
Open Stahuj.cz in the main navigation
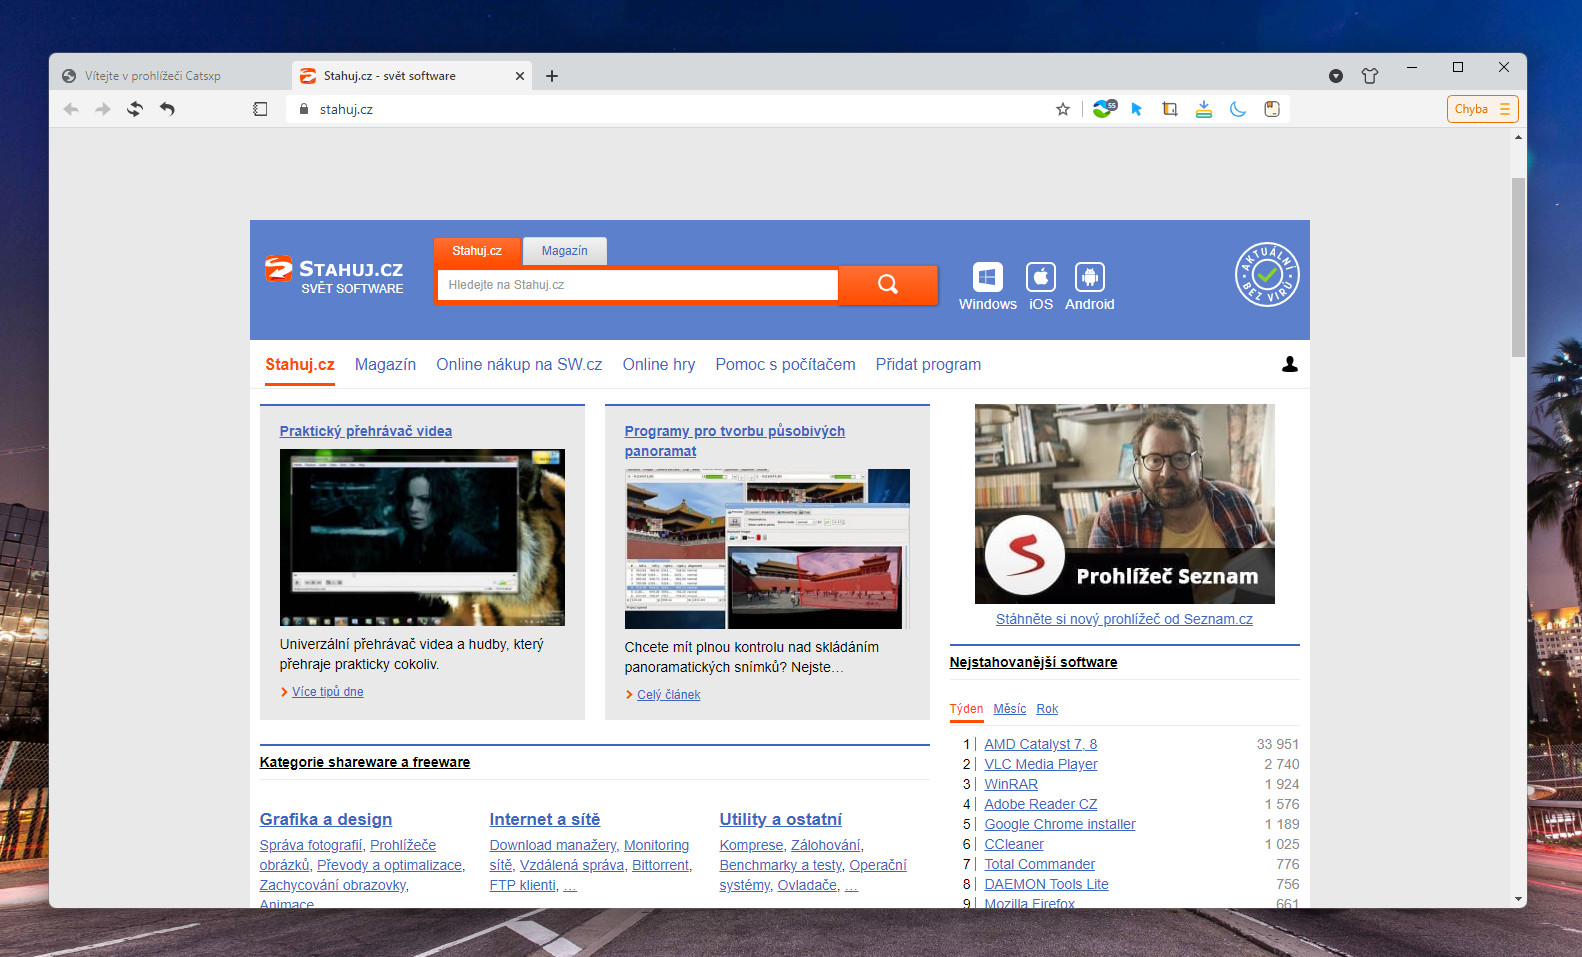(300, 365)
